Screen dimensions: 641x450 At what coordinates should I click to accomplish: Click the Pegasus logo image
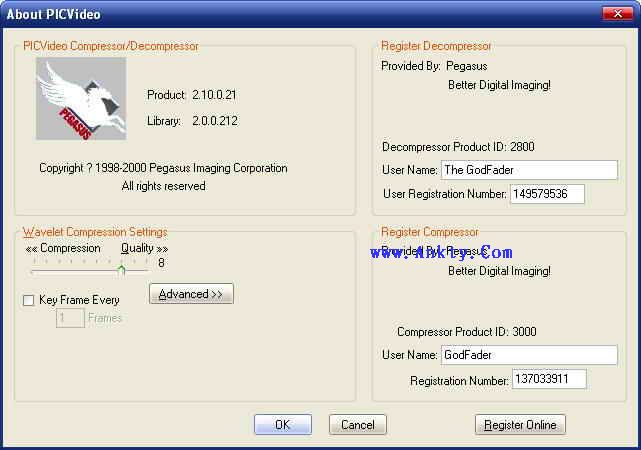click(x=81, y=99)
